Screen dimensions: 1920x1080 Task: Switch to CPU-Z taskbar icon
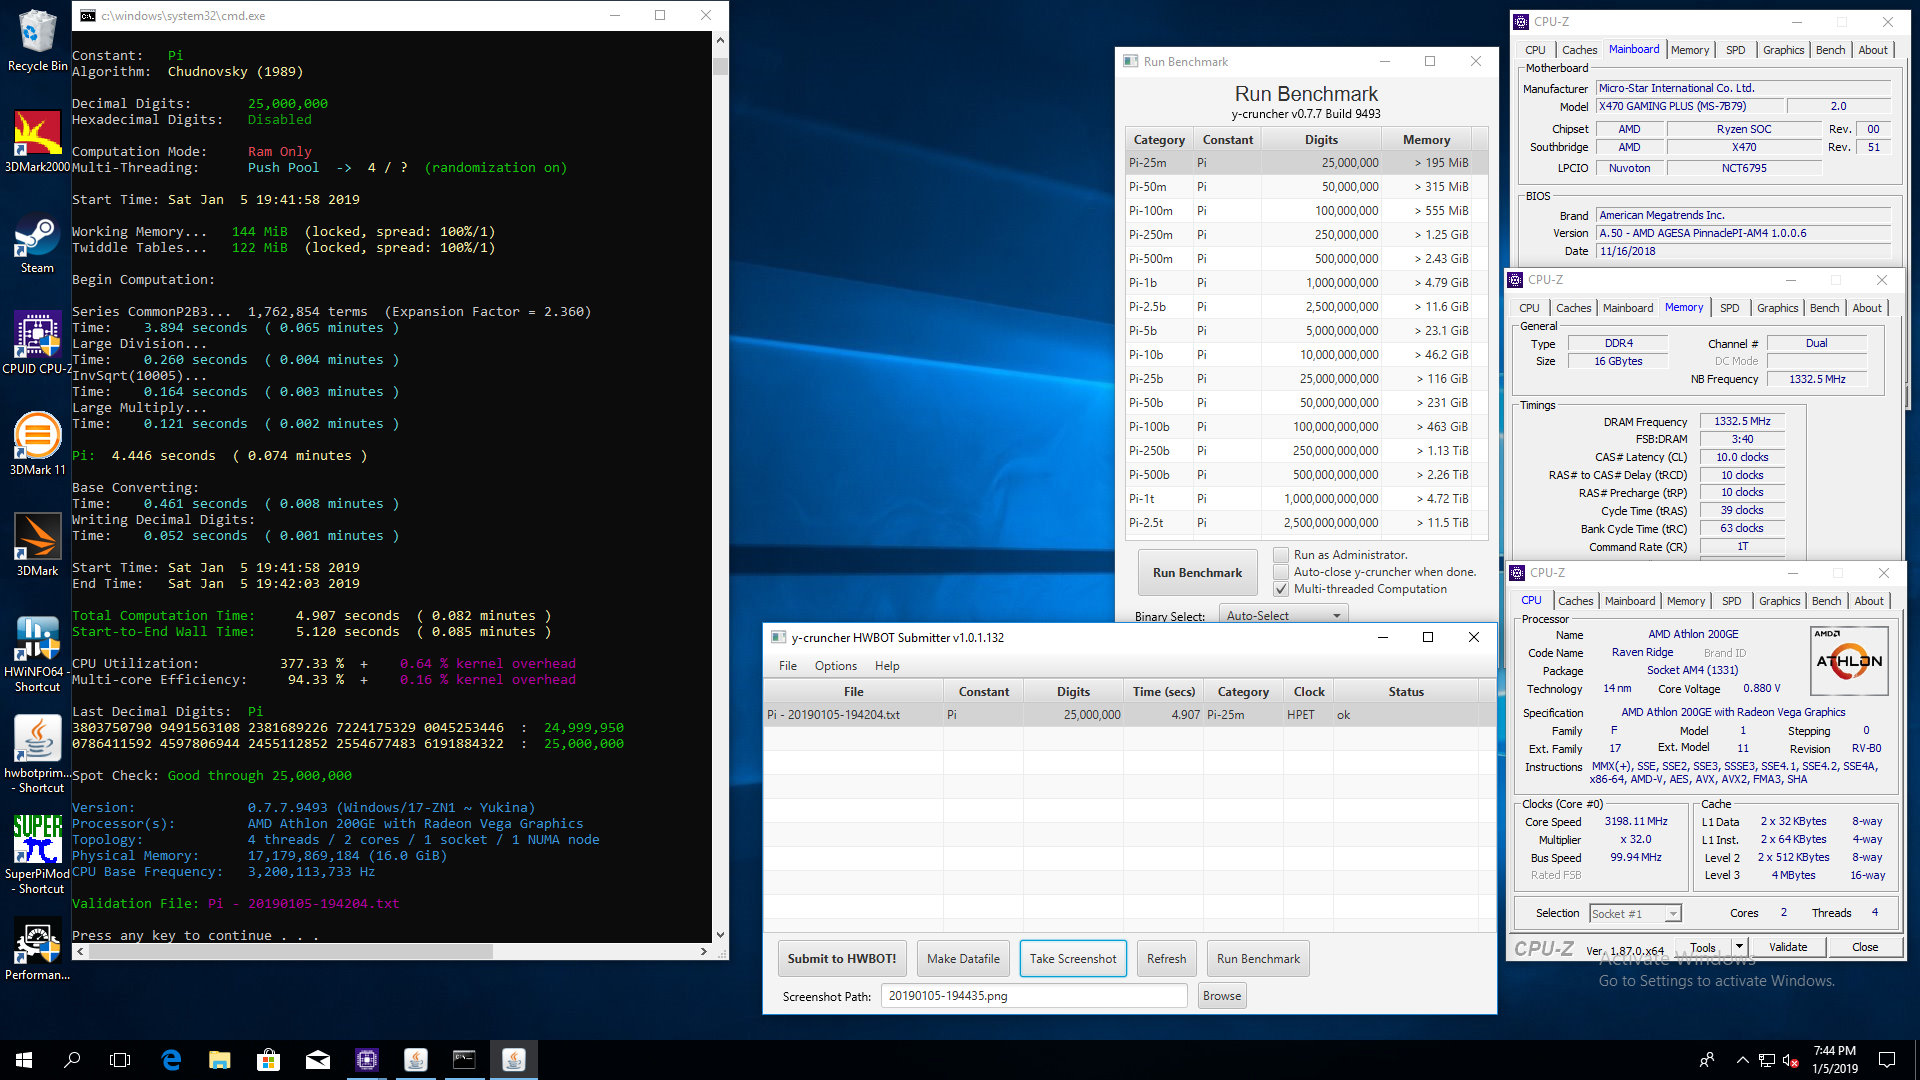tap(366, 1060)
